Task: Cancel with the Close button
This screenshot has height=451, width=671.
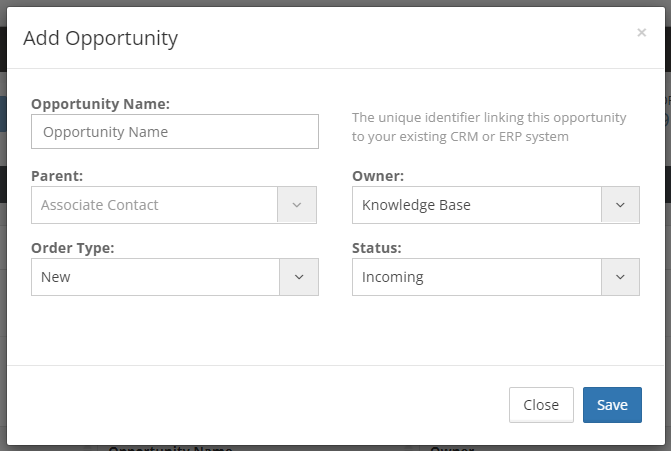Action: [x=541, y=405]
